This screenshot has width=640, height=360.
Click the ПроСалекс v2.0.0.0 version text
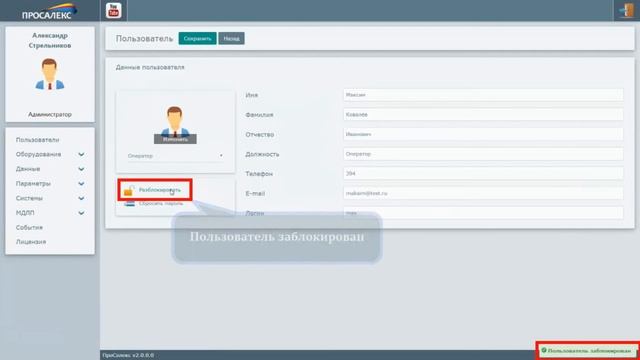(128, 355)
